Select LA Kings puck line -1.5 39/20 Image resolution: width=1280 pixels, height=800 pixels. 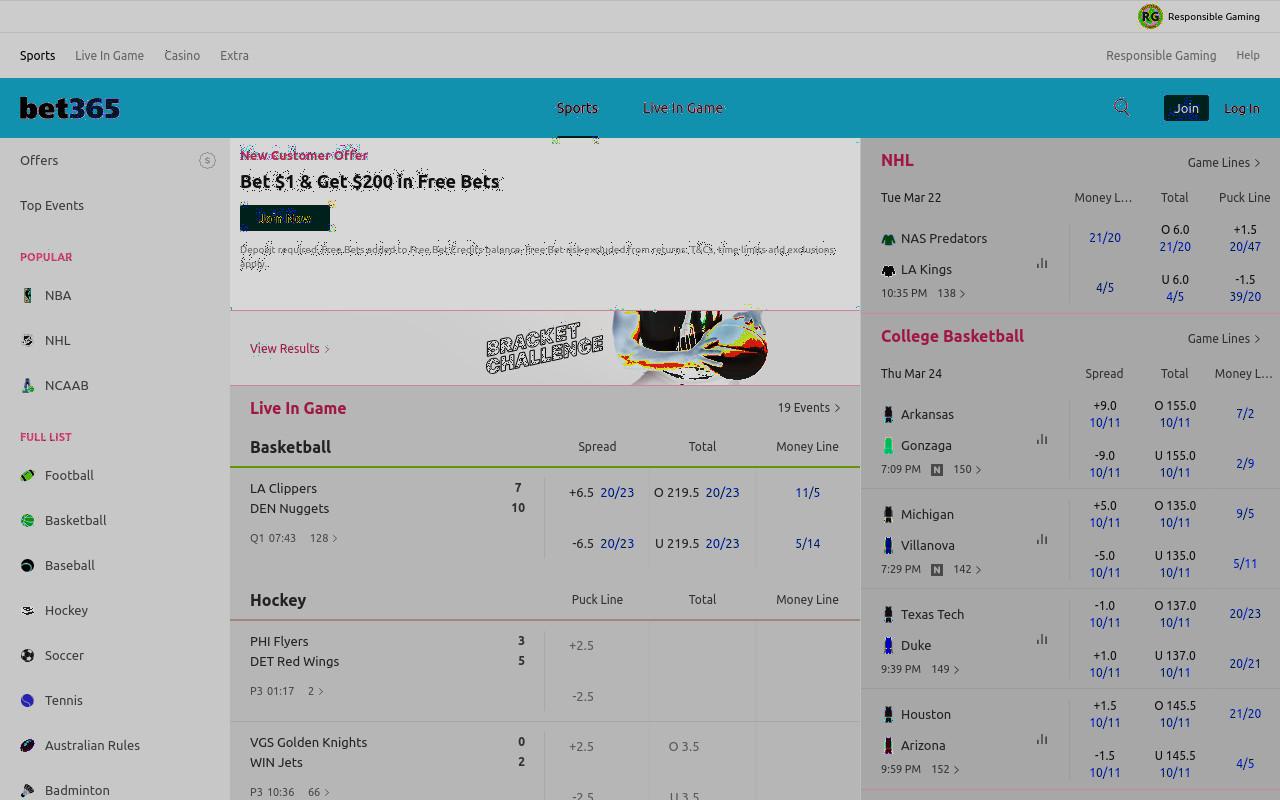click(x=1245, y=288)
